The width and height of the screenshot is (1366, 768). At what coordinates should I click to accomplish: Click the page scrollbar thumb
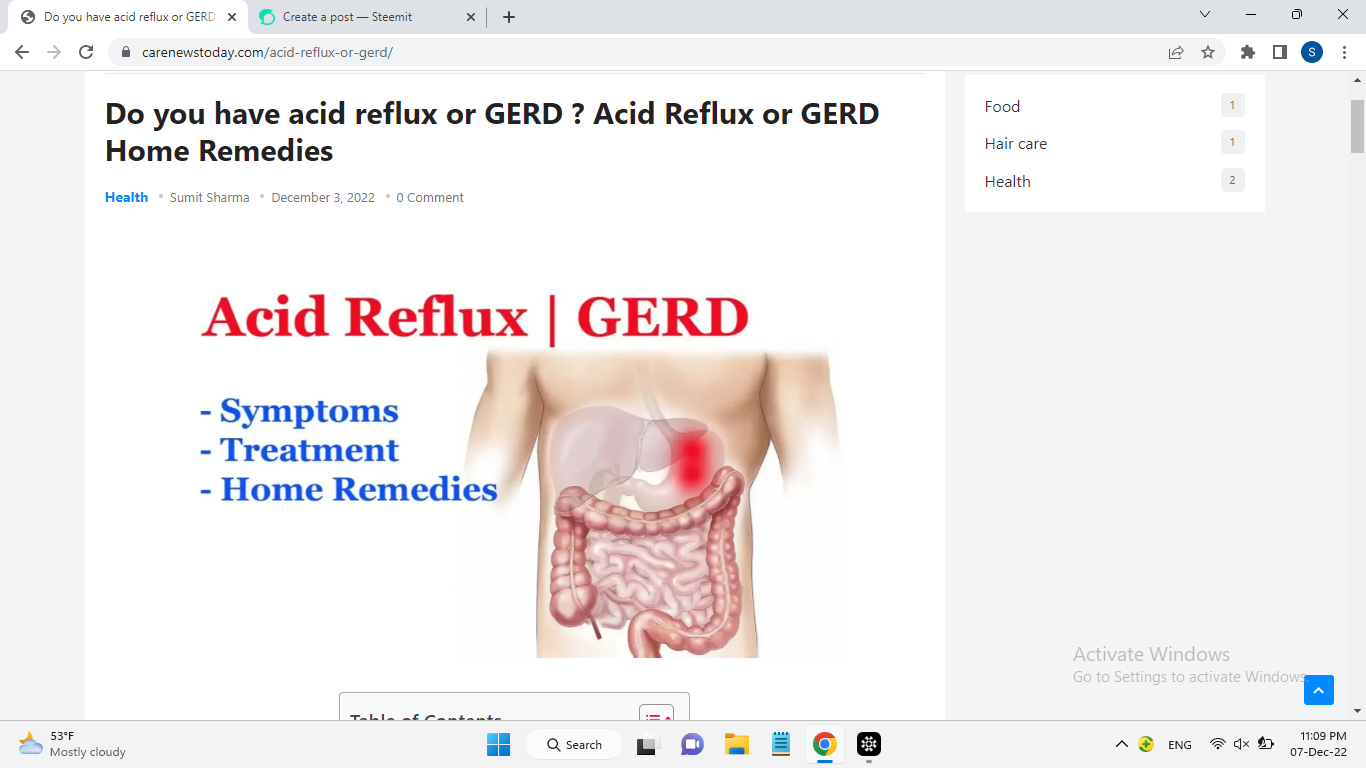click(1358, 126)
